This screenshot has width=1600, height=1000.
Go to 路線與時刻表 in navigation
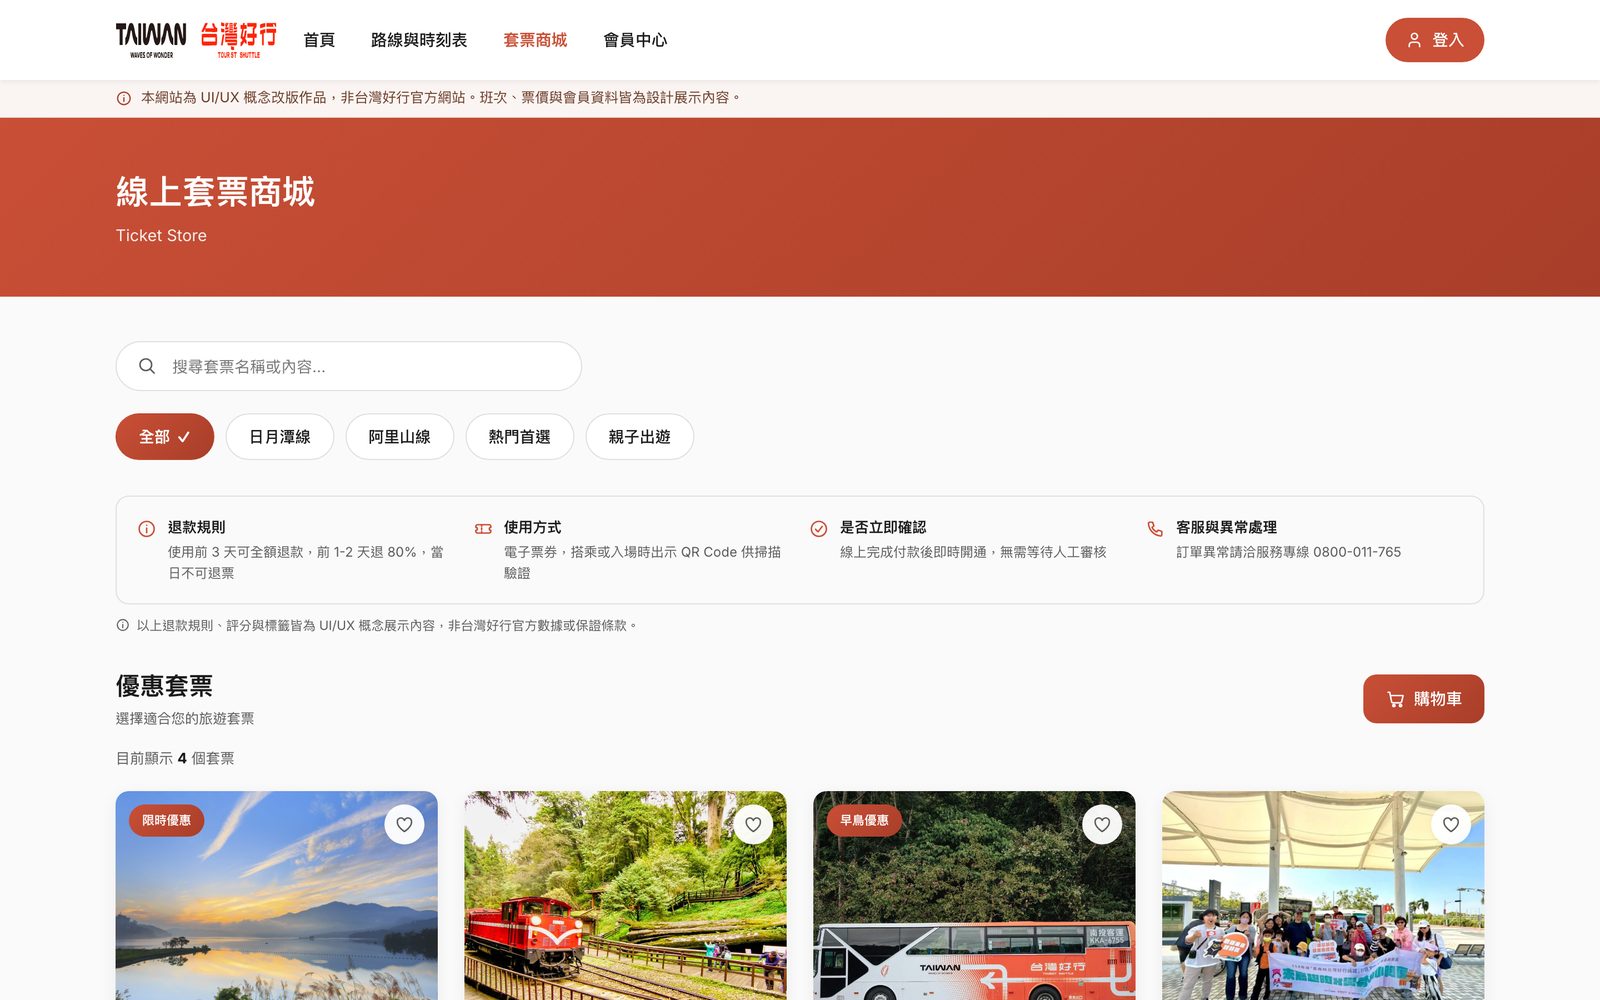(419, 40)
